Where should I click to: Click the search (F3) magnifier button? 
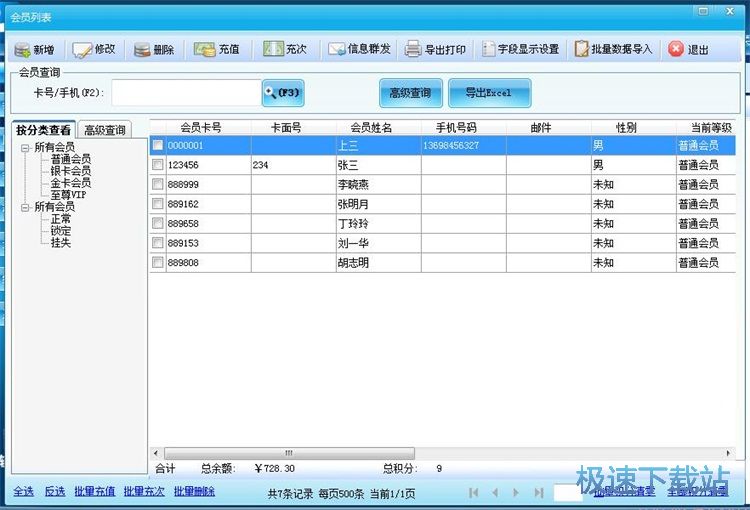(283, 93)
